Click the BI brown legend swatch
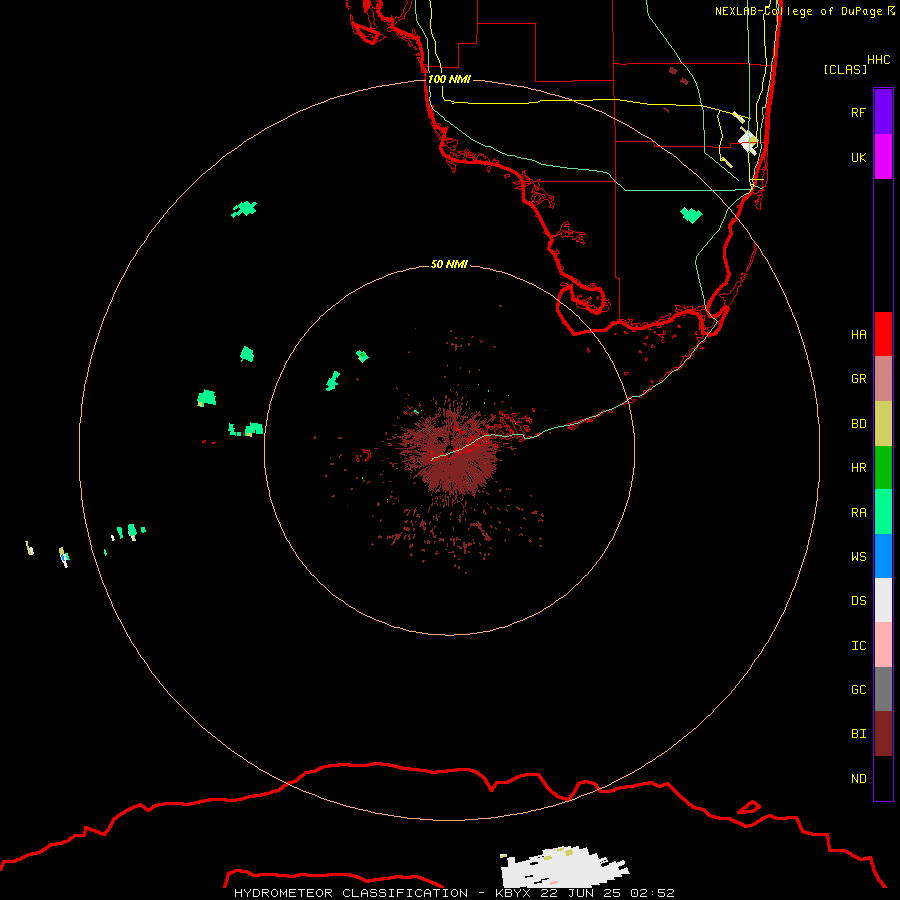 point(883,734)
